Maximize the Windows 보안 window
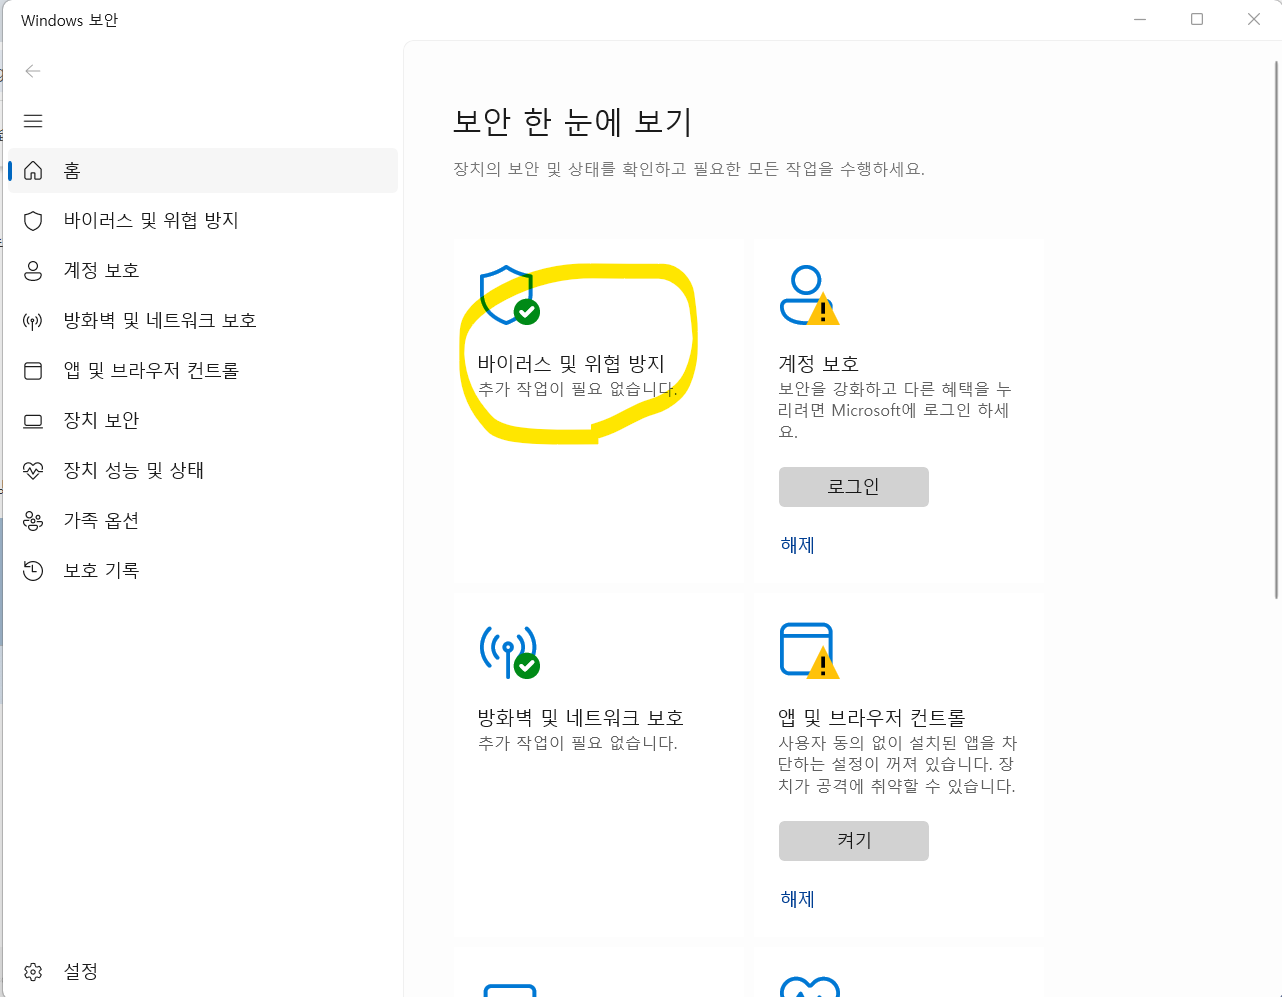 (x=1197, y=19)
